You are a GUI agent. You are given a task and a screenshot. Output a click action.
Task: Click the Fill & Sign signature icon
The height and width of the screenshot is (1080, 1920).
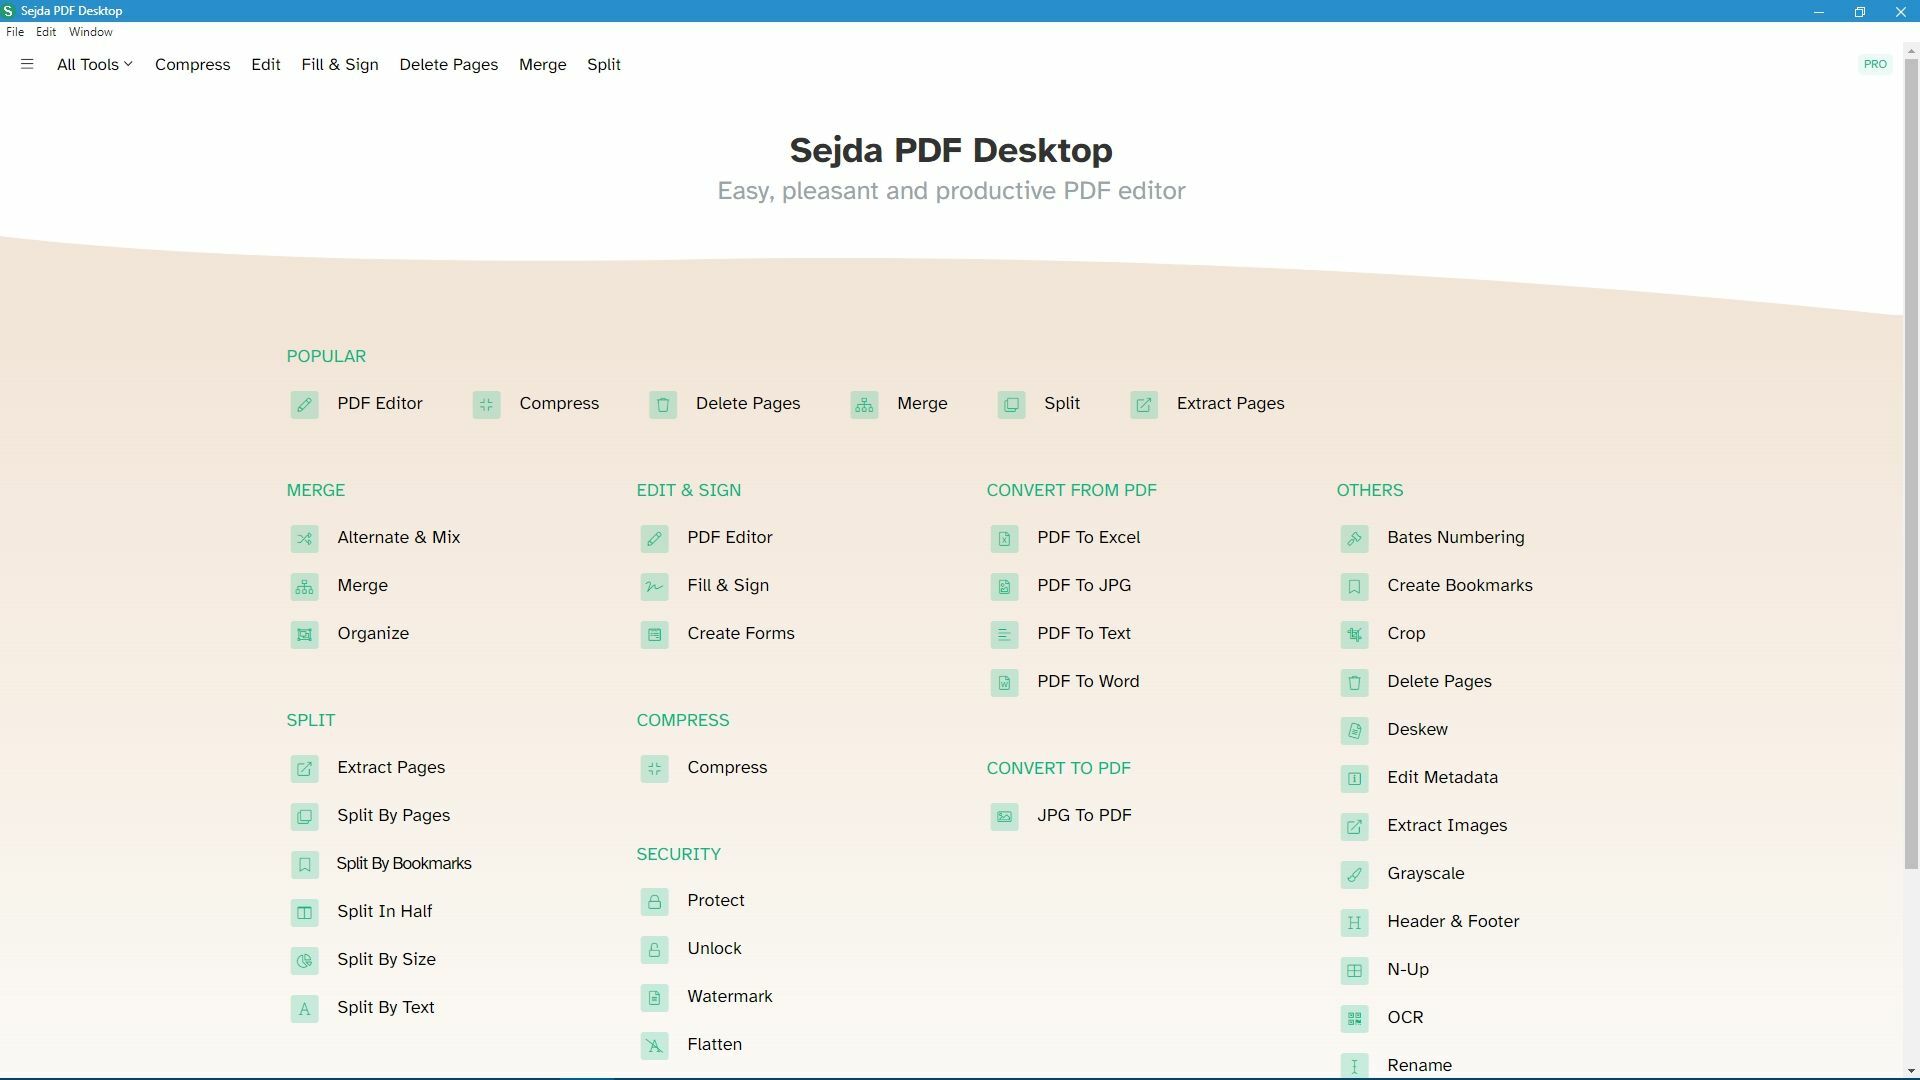pyautogui.click(x=655, y=587)
